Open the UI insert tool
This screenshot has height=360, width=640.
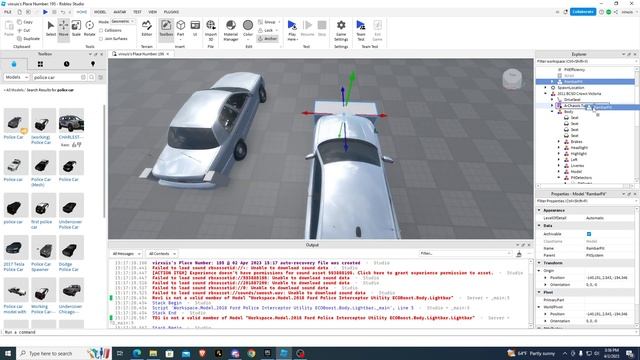[x=195, y=29]
